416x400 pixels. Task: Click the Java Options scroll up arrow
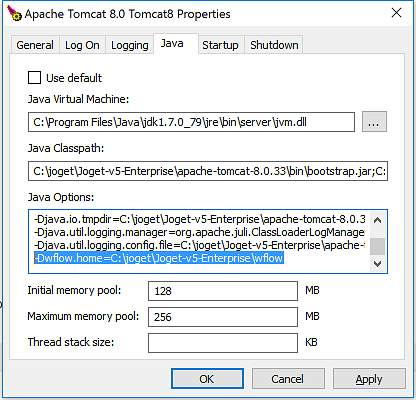coord(377,220)
